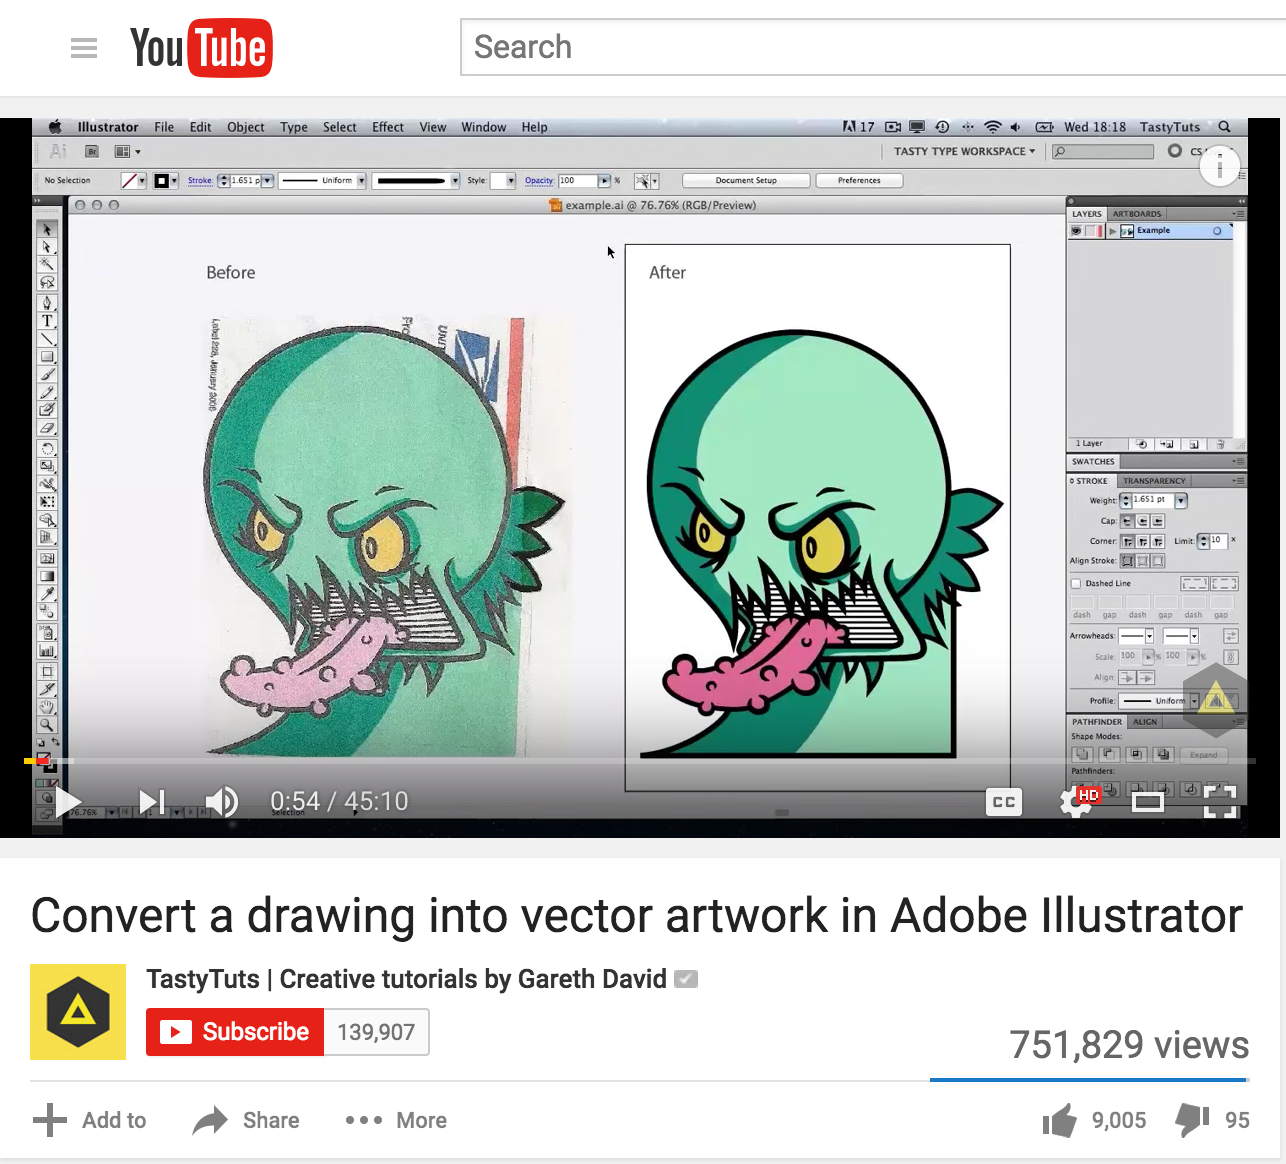1286x1164 pixels.
Task: Select the Line Segment tool
Action: 47,339
